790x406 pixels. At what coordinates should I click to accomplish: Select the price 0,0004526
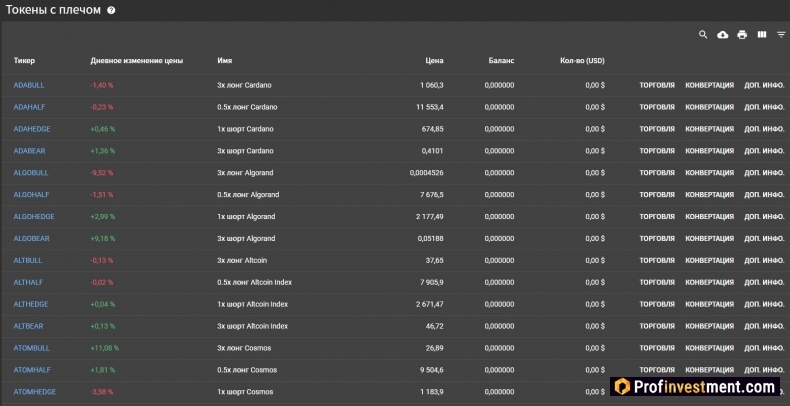coord(427,173)
